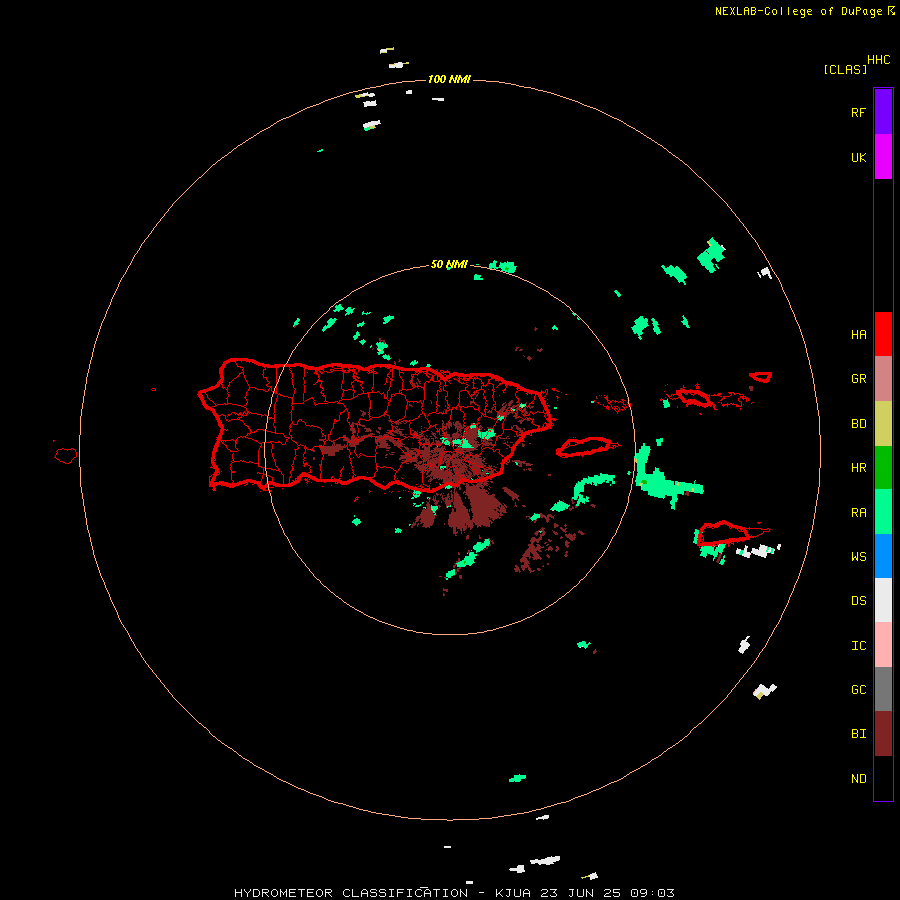The image size is (900, 900).
Task: Click the IC legend label
Action: pyautogui.click(x=858, y=646)
